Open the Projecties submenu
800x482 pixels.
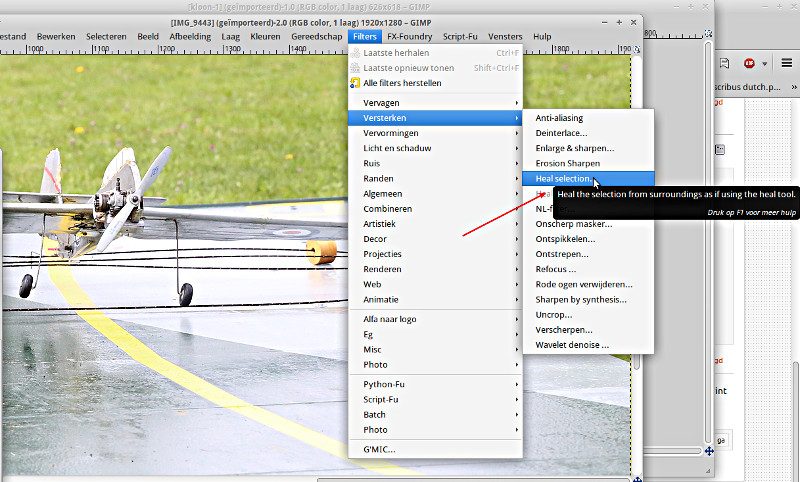pos(435,254)
